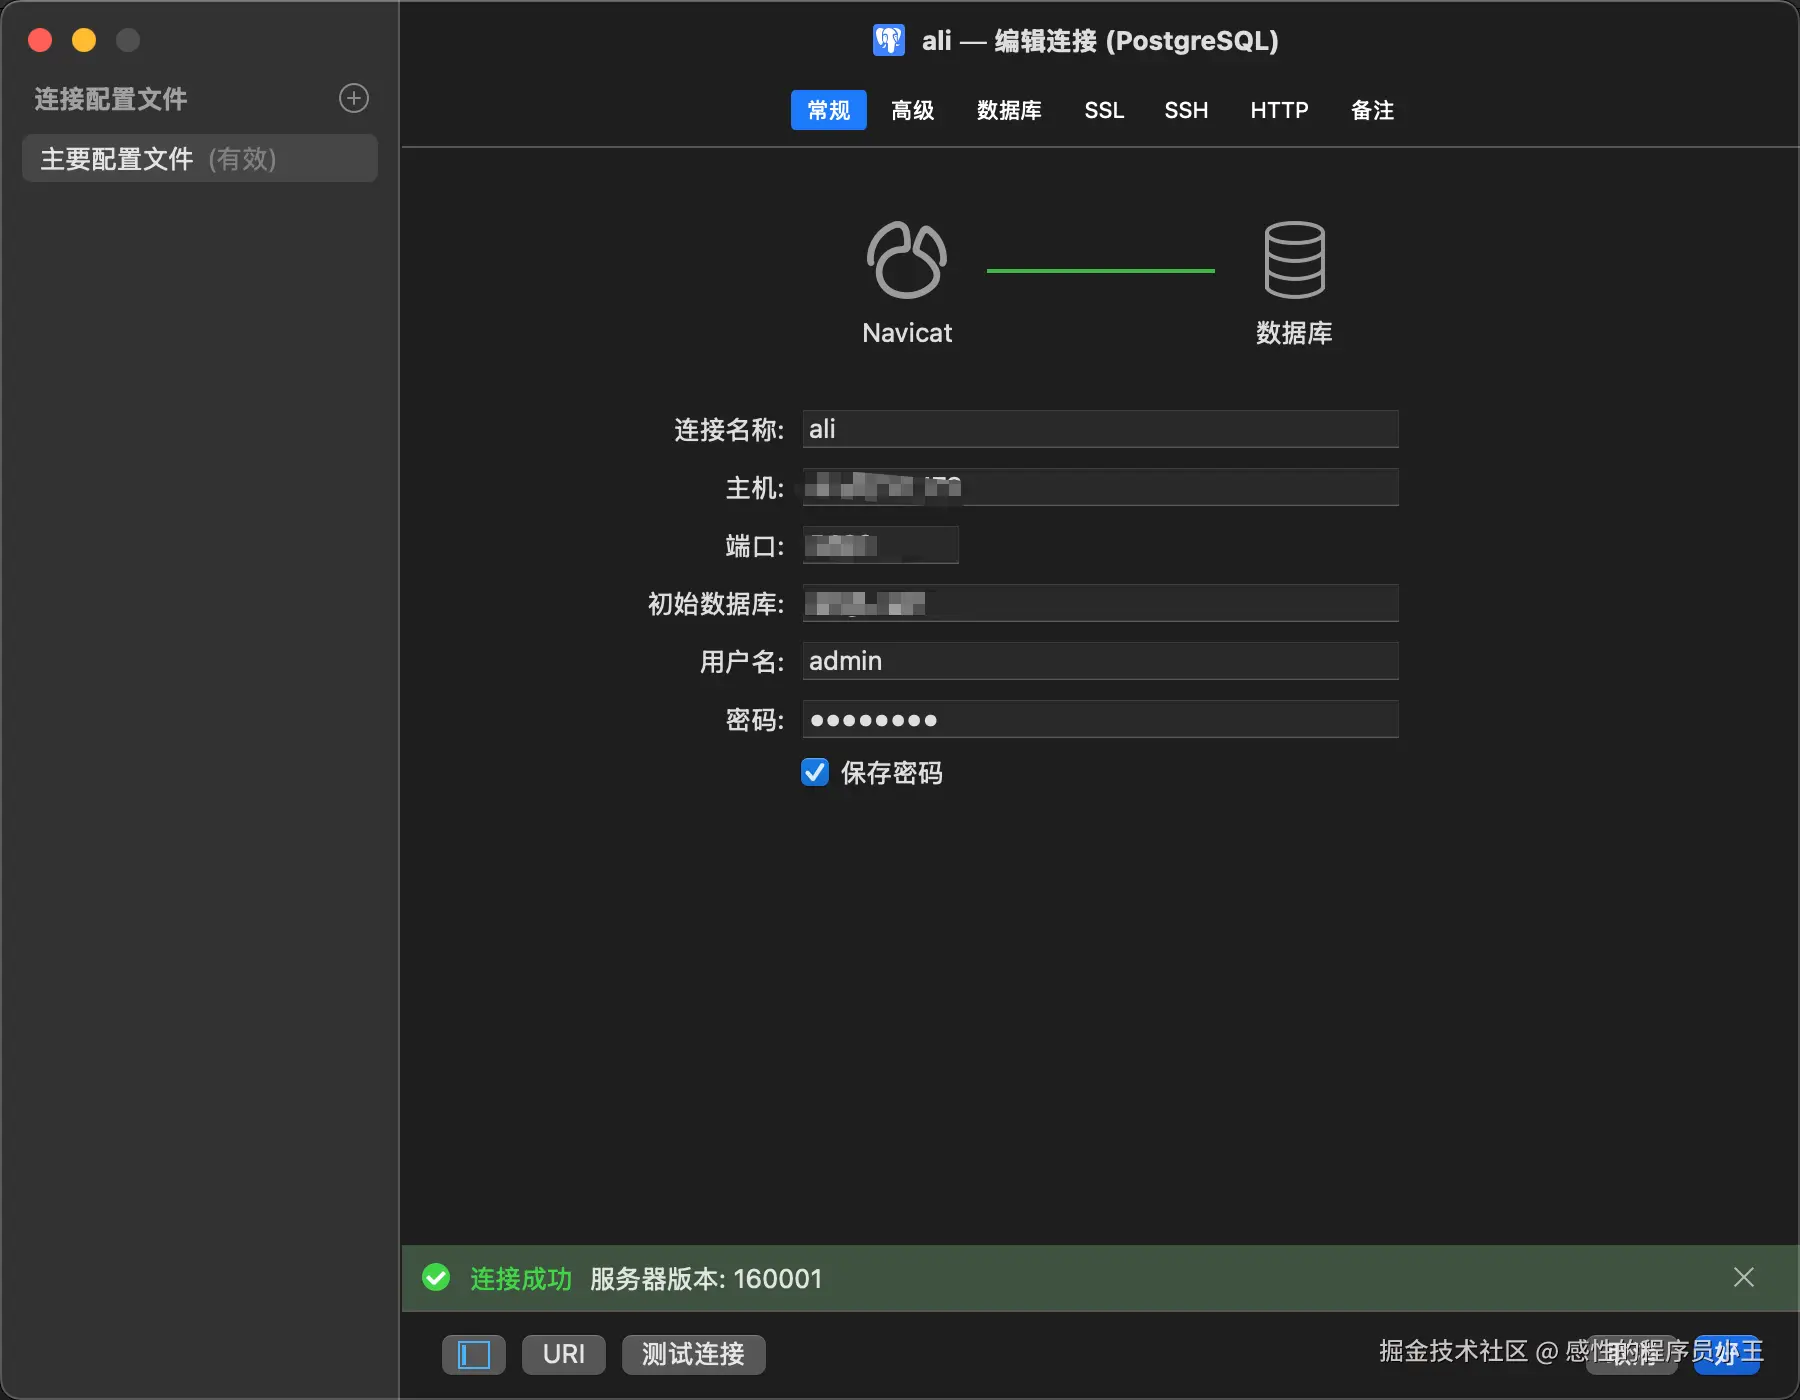The height and width of the screenshot is (1400, 1800).
Task: Switch to the 常规 tab
Action: coord(829,110)
